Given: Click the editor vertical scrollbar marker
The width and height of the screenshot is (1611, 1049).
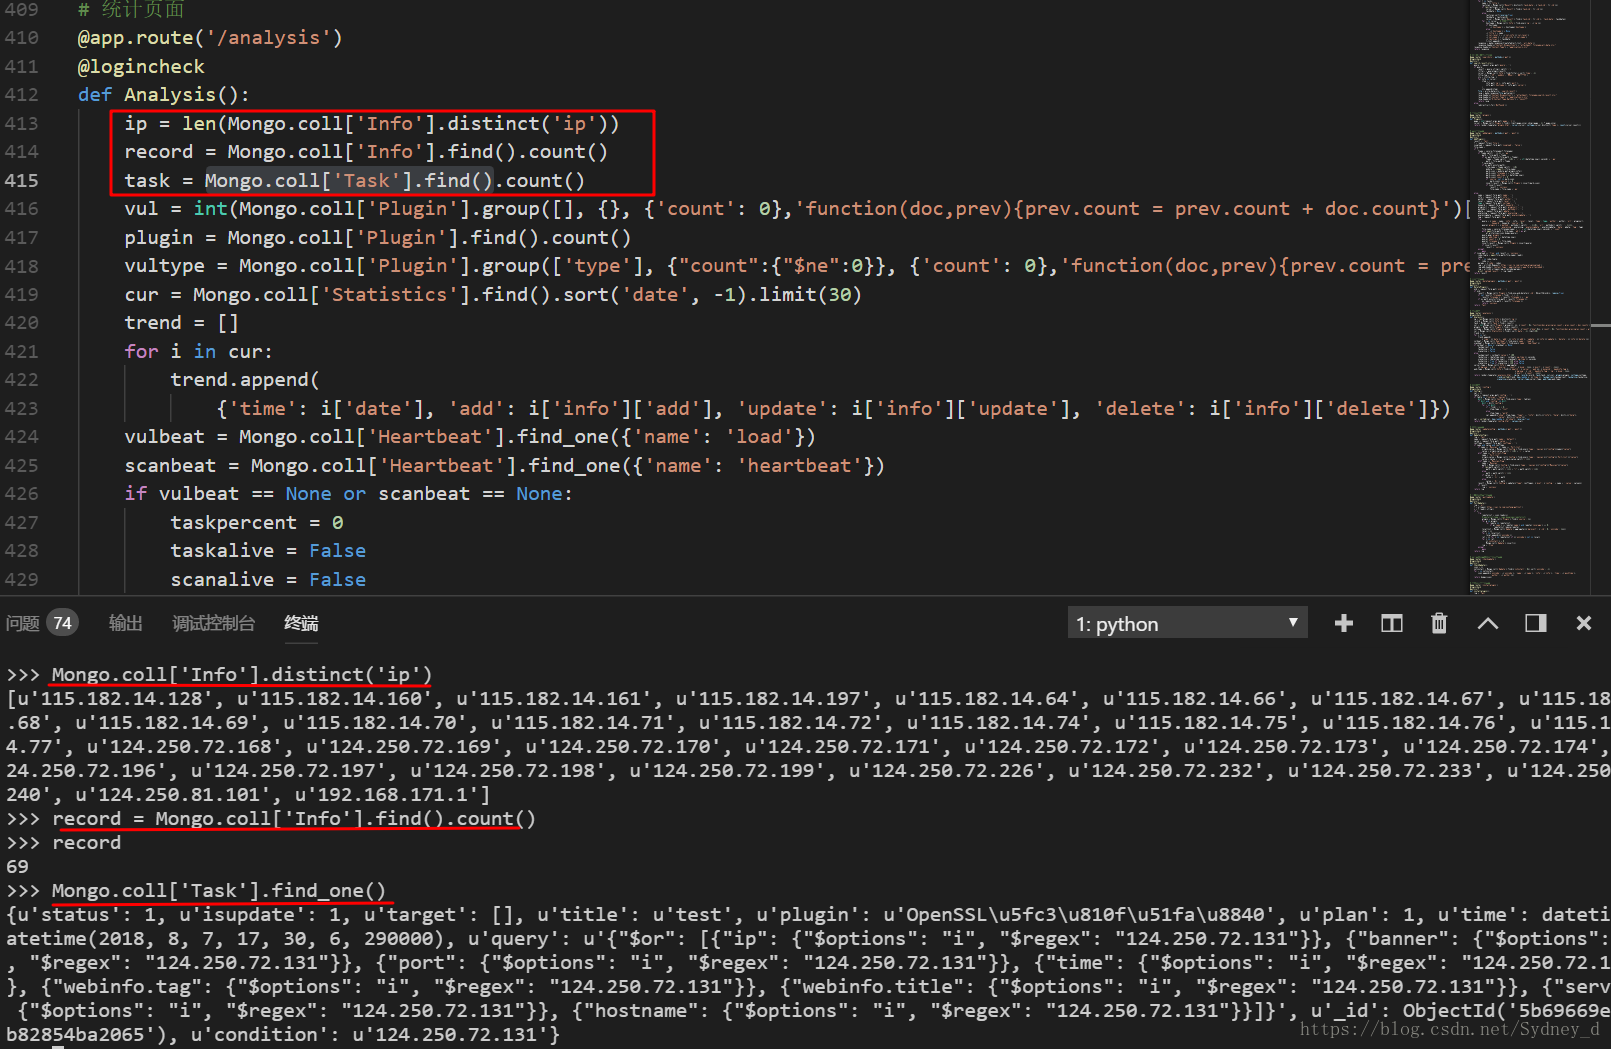Looking at the screenshot, I should [1600, 325].
